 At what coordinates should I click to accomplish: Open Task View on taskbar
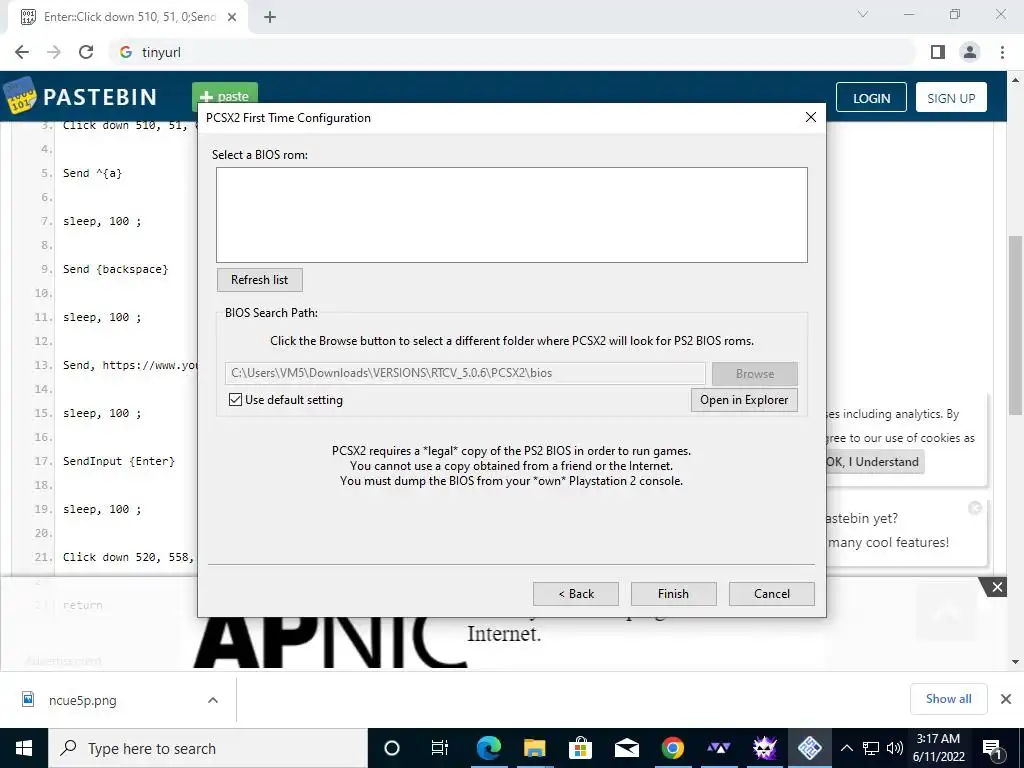point(440,748)
